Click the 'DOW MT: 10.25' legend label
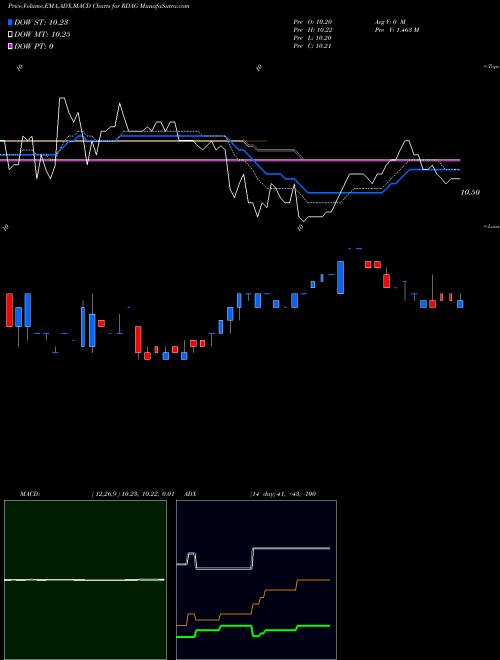Image resolution: width=500 pixels, height=660 pixels. [42, 35]
